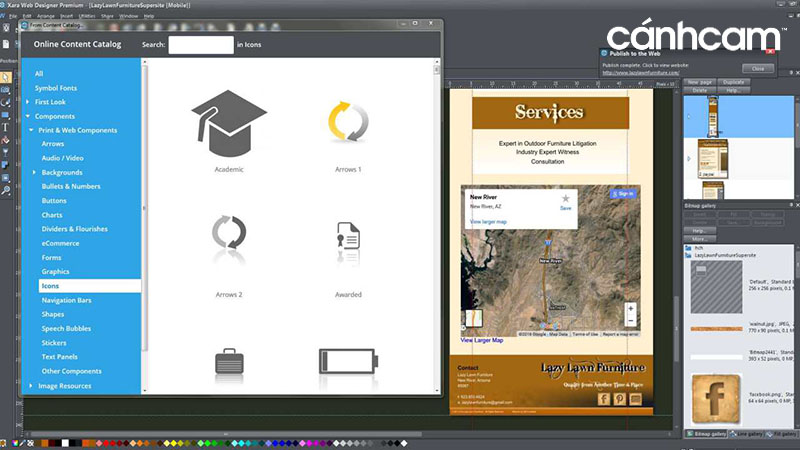800x450 pixels.
Task: Select the Selector arrow tool
Action: tap(6, 78)
